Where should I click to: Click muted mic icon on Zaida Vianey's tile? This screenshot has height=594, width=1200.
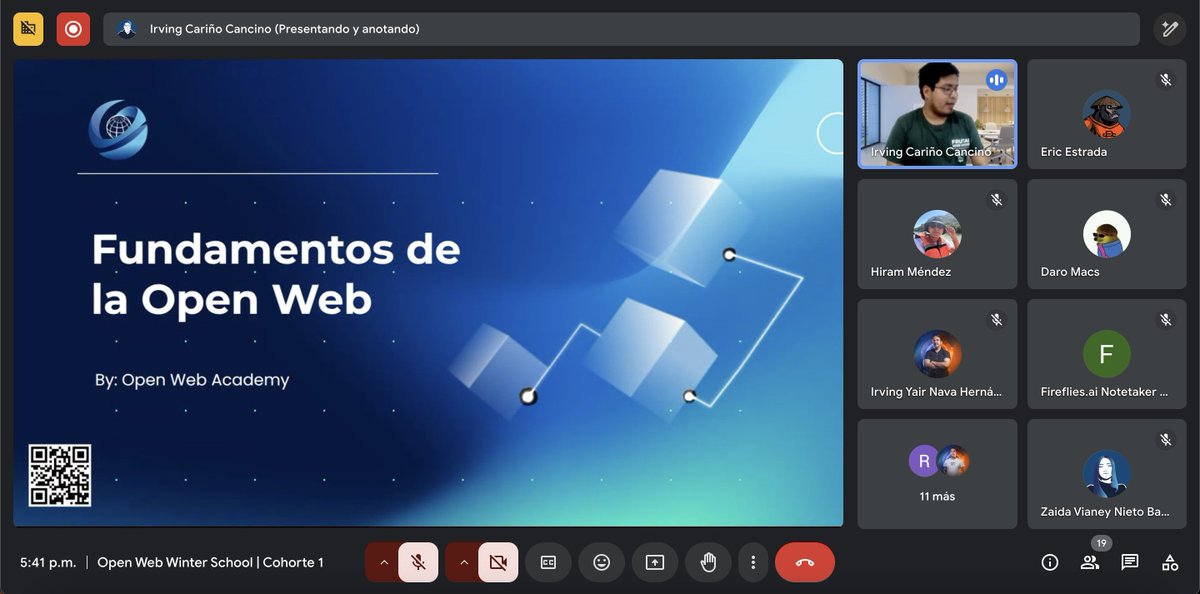point(1166,440)
